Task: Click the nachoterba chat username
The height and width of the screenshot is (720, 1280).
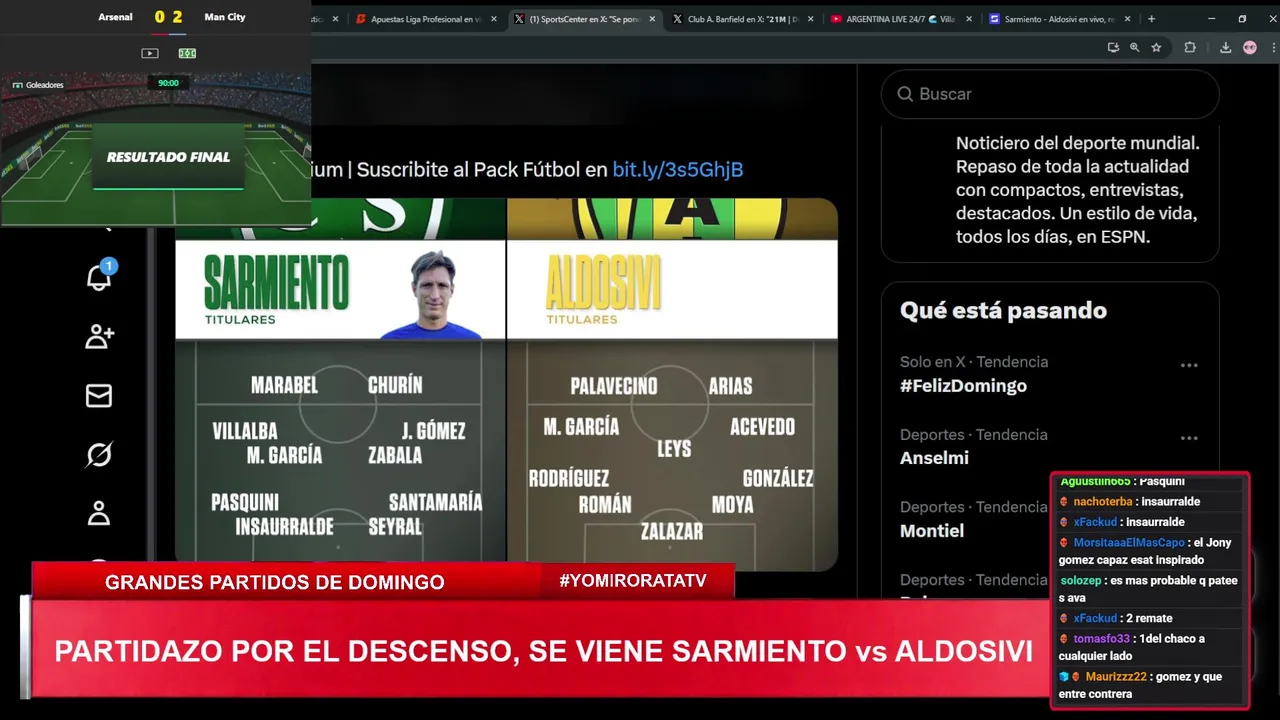Action: point(1103,502)
